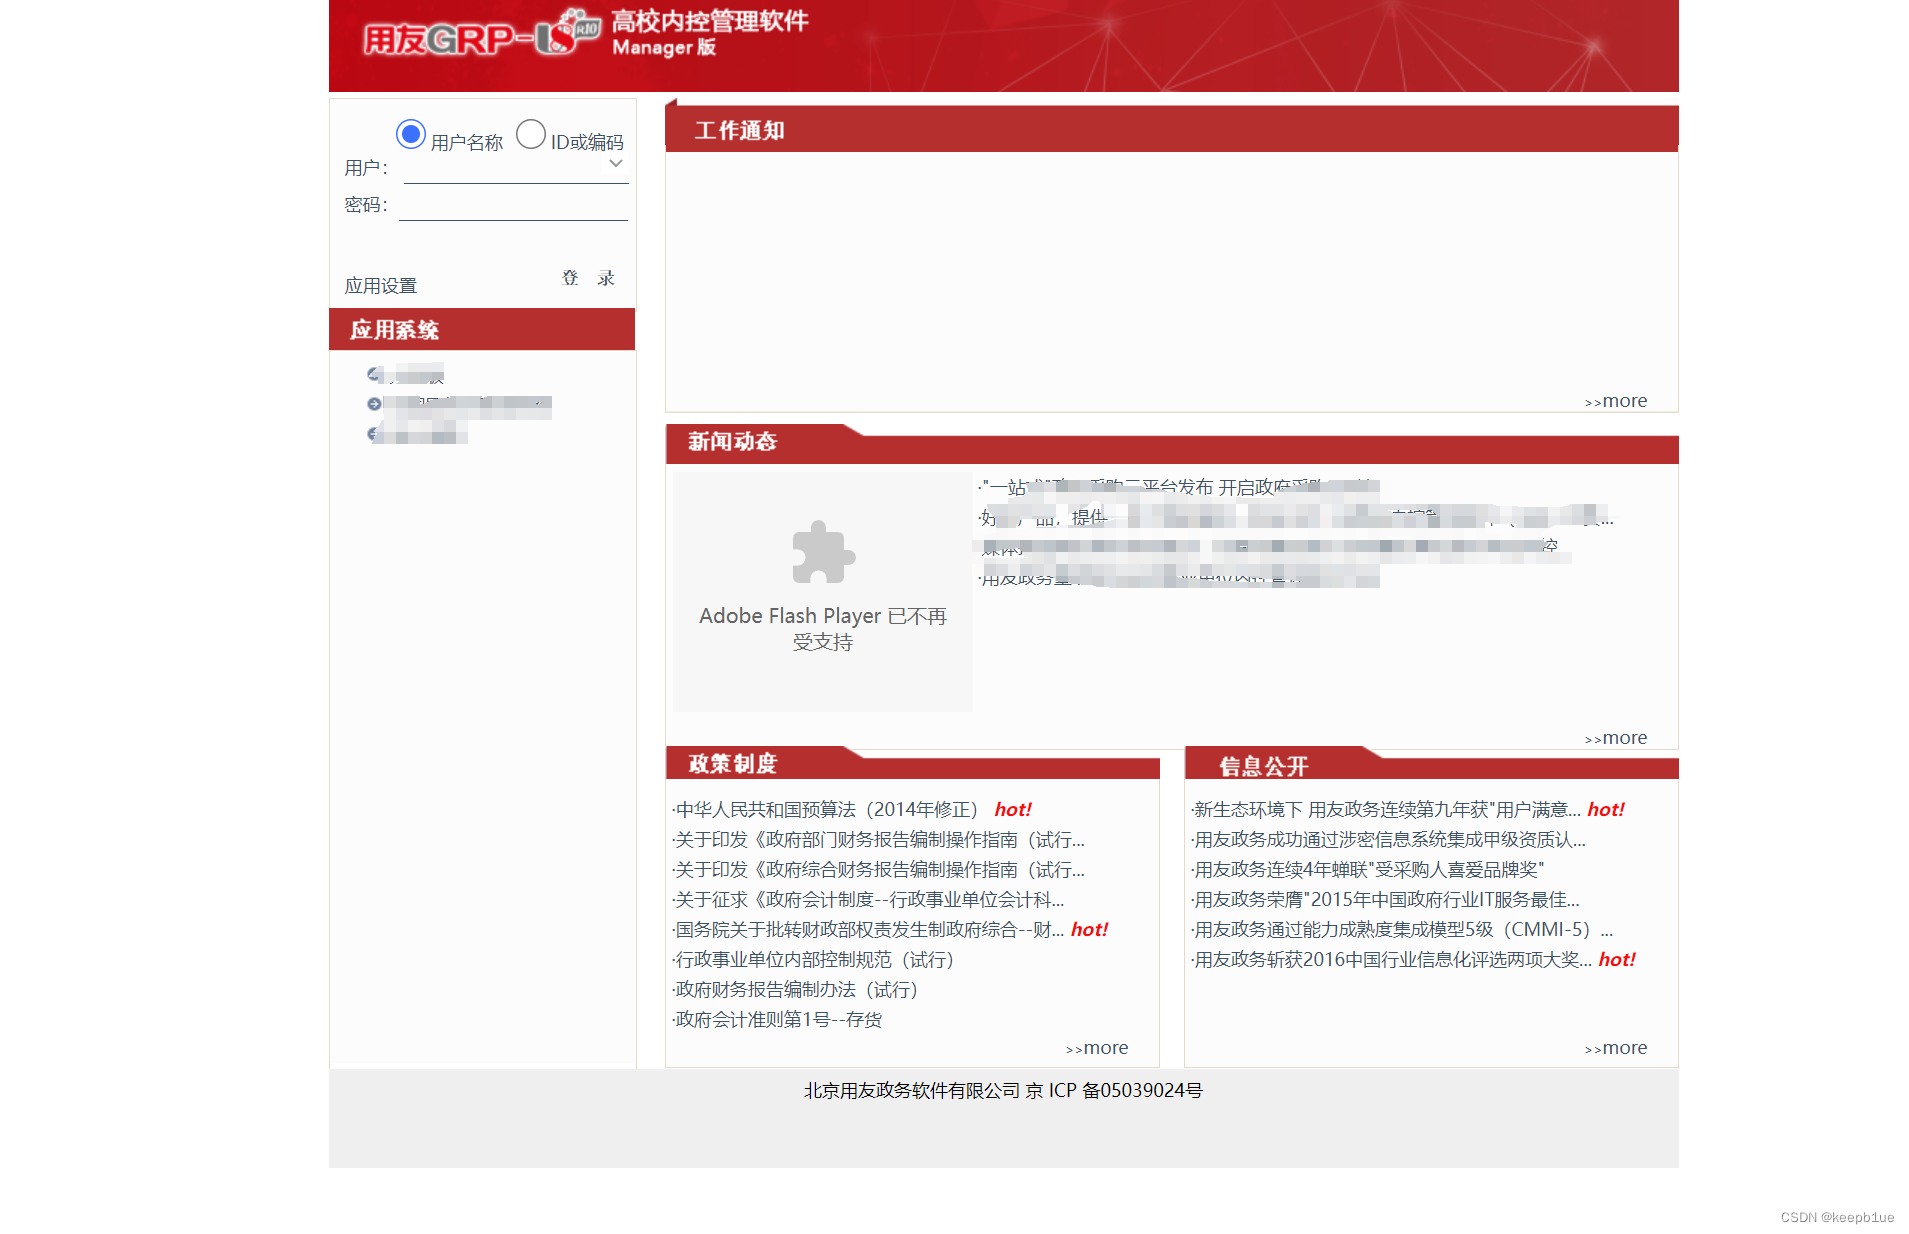Click the 登录 login button

(588, 278)
